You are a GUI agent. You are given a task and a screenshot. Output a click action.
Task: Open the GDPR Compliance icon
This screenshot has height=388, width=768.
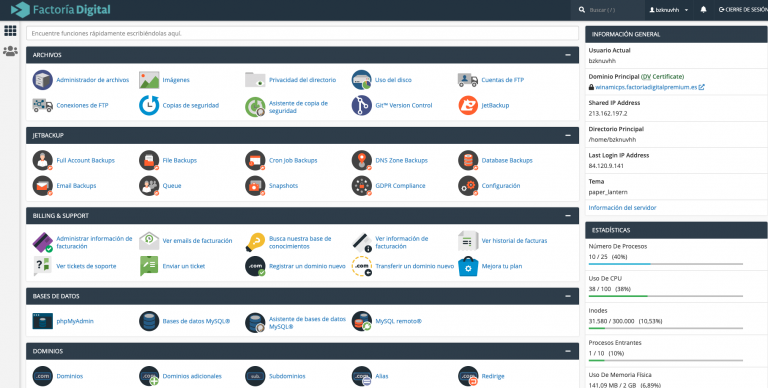coord(361,186)
